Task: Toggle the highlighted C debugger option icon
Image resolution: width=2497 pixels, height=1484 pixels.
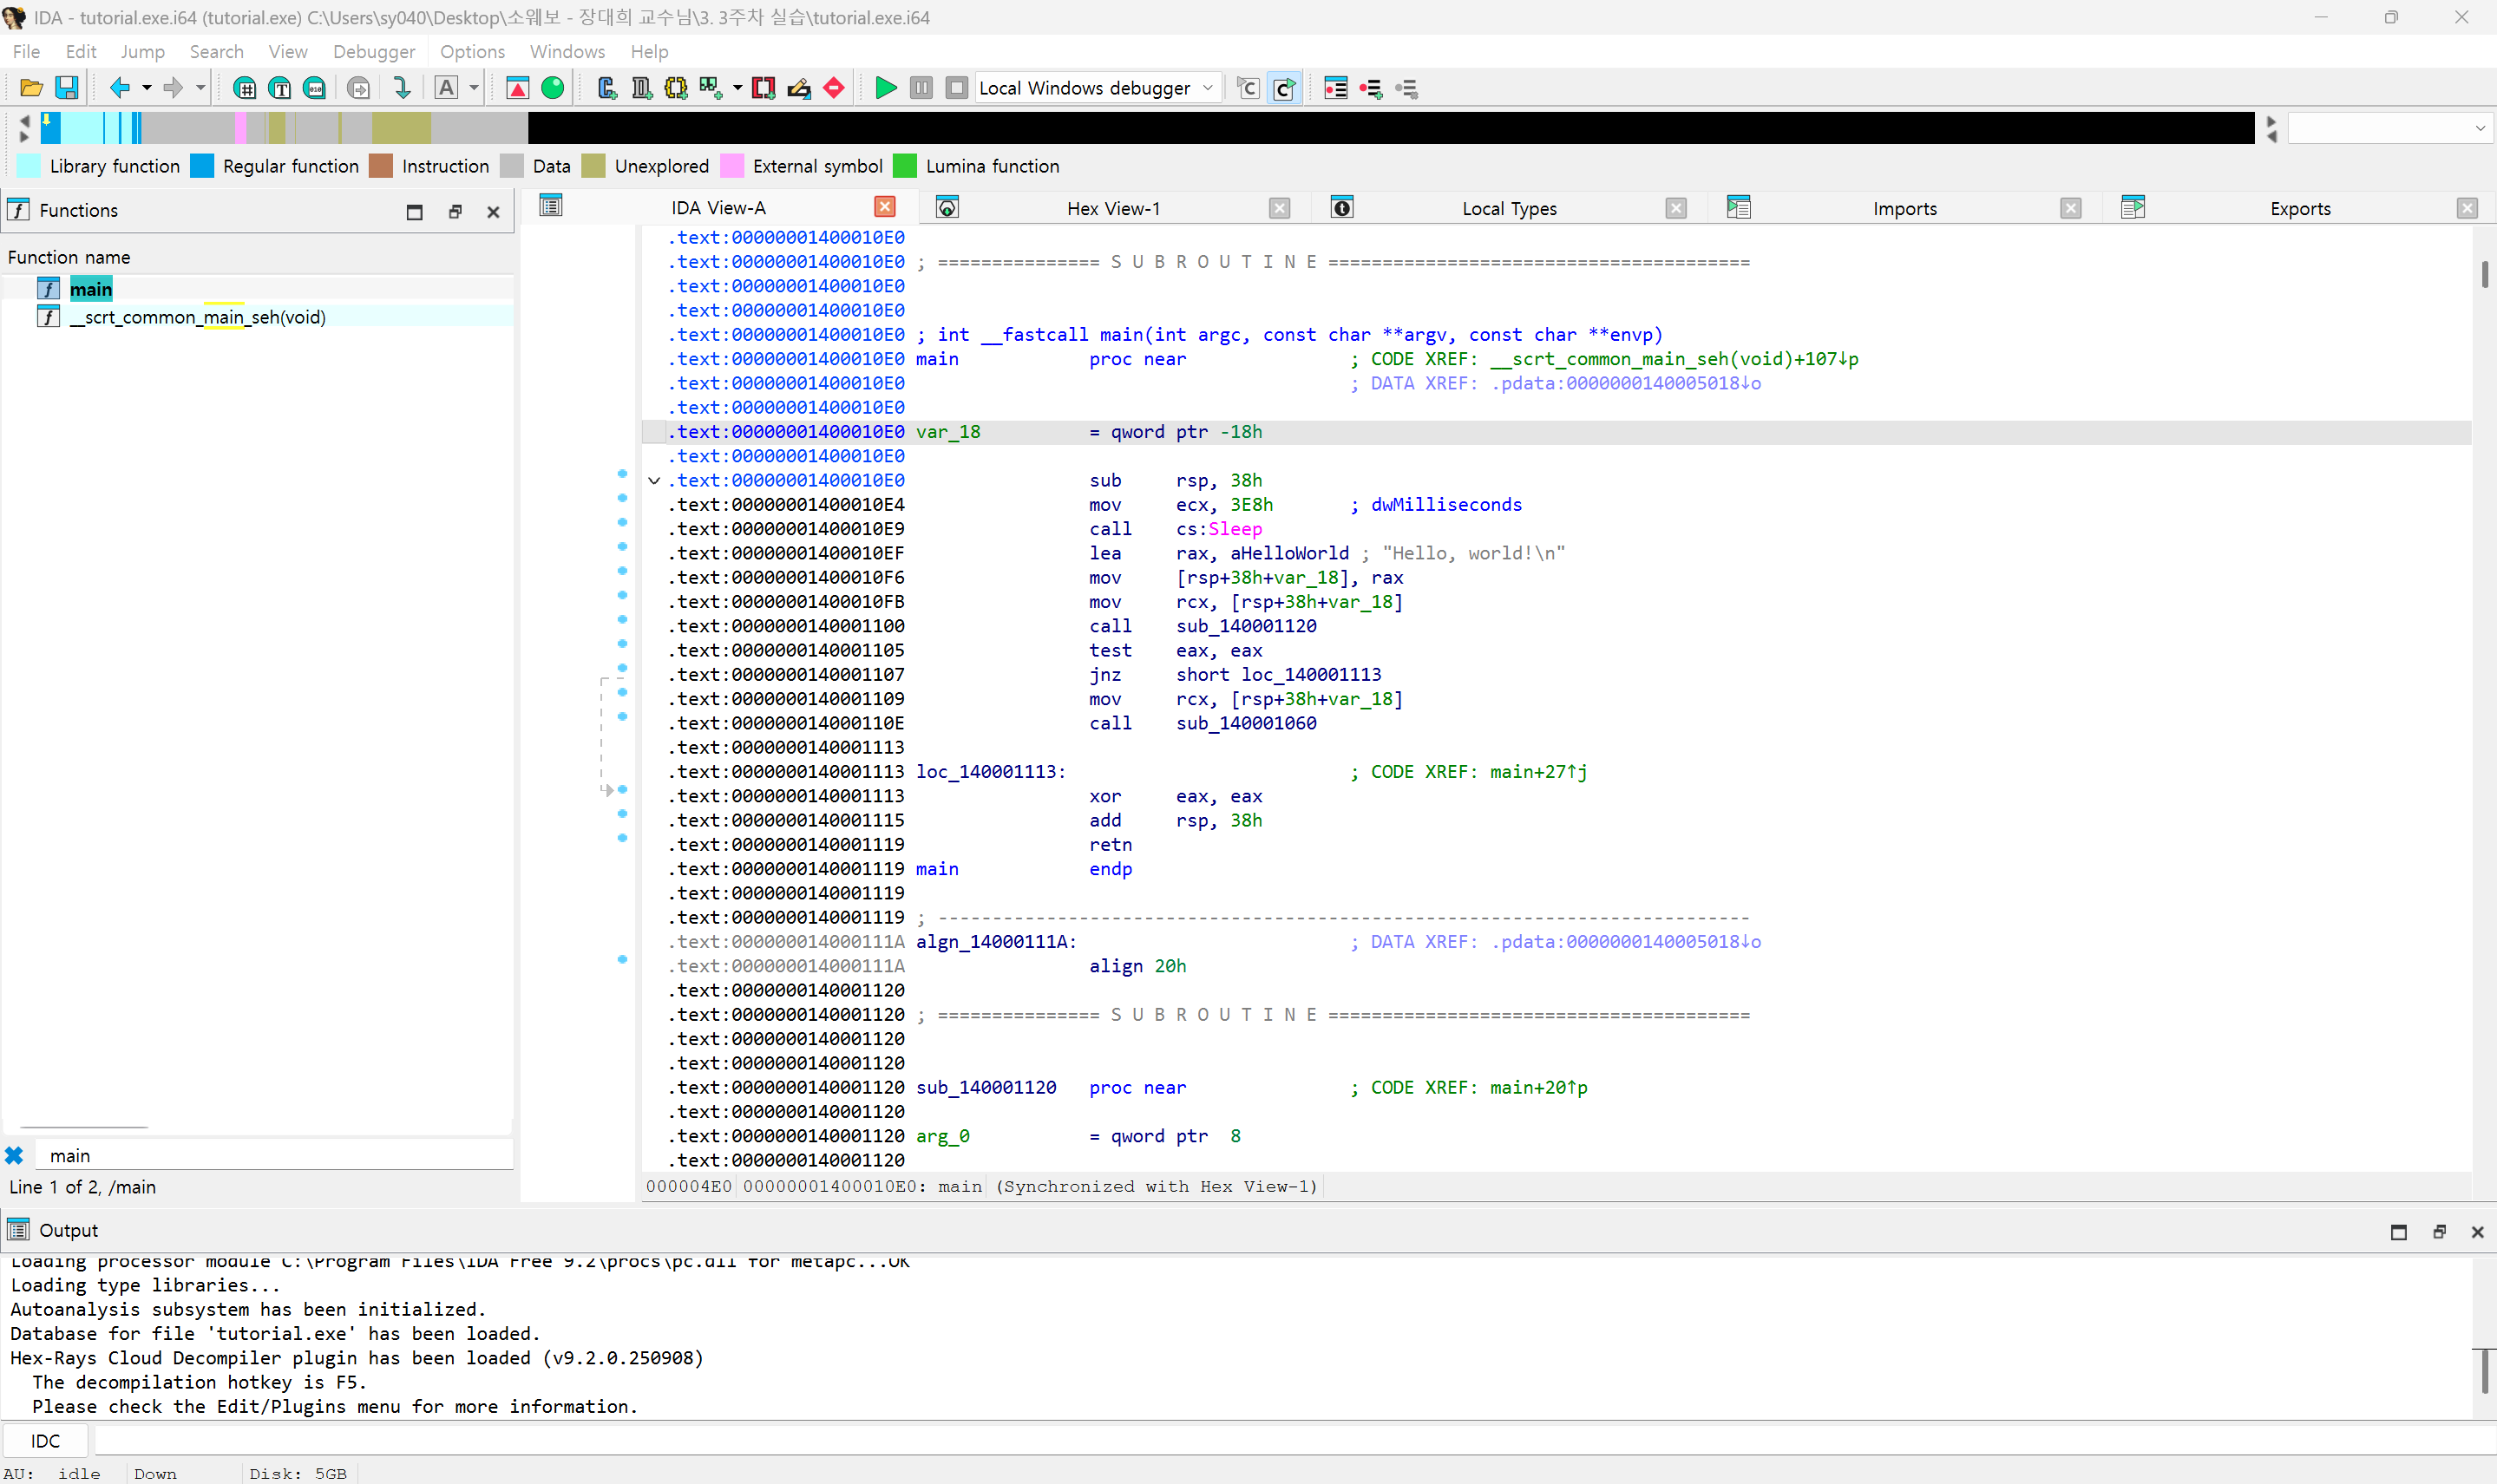Action: (1284, 88)
